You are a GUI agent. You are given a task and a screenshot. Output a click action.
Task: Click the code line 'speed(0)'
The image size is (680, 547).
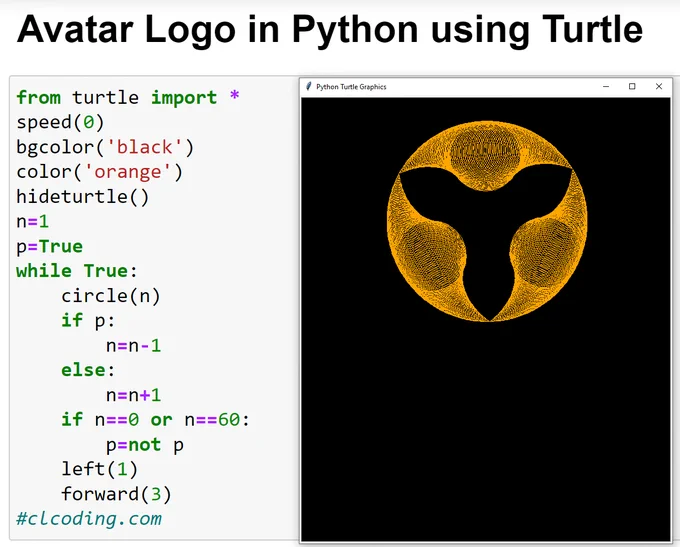(x=60, y=122)
